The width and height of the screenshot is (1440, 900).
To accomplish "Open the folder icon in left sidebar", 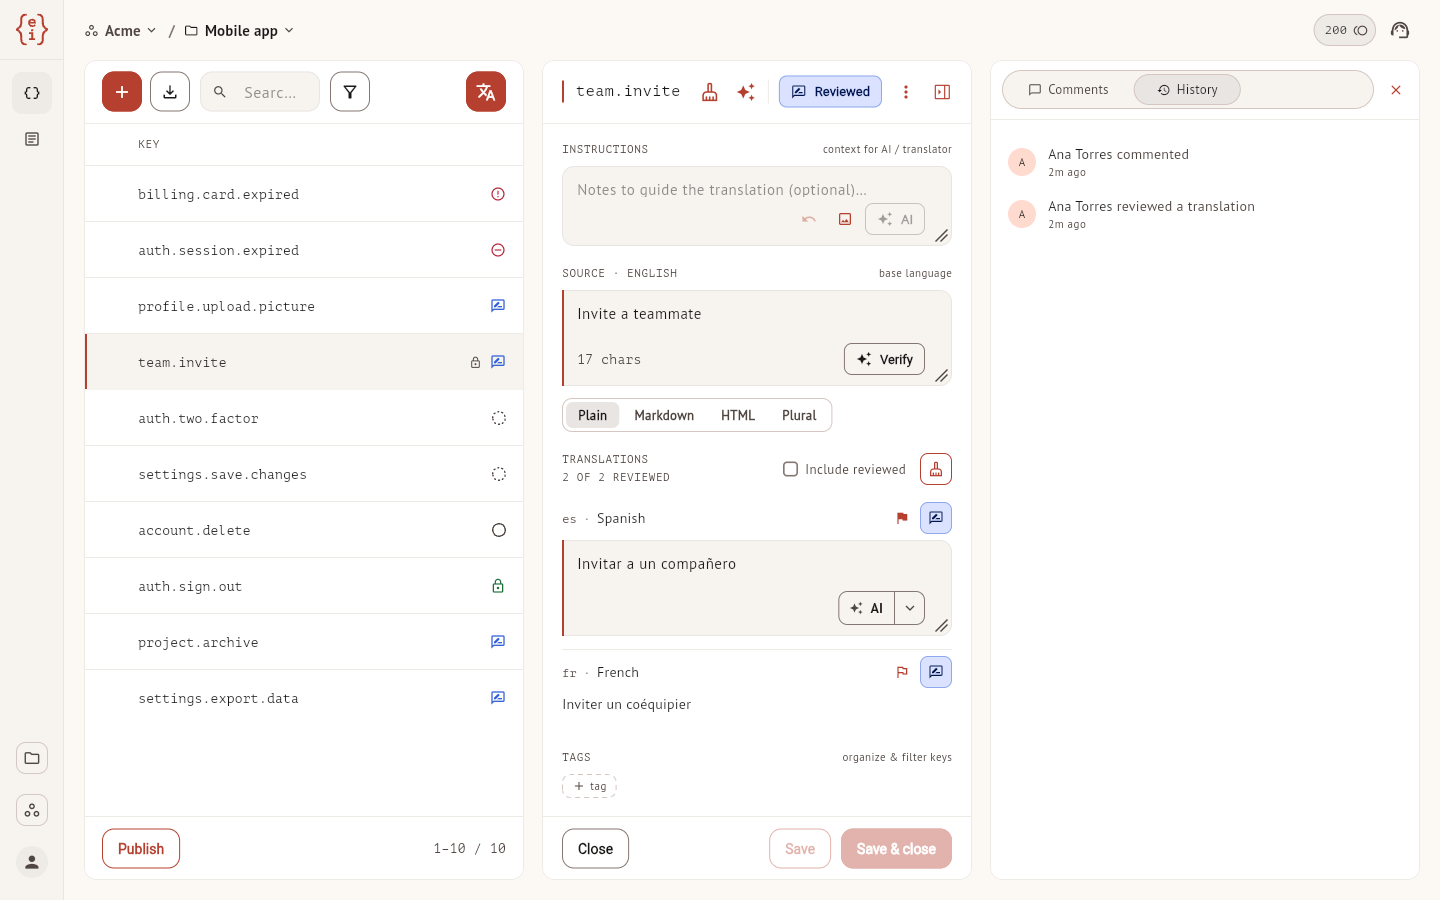I will pyautogui.click(x=32, y=758).
